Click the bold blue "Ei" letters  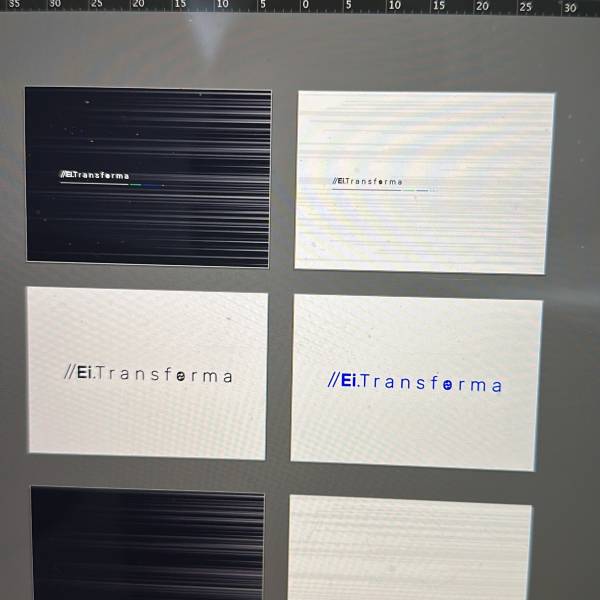click(x=349, y=381)
